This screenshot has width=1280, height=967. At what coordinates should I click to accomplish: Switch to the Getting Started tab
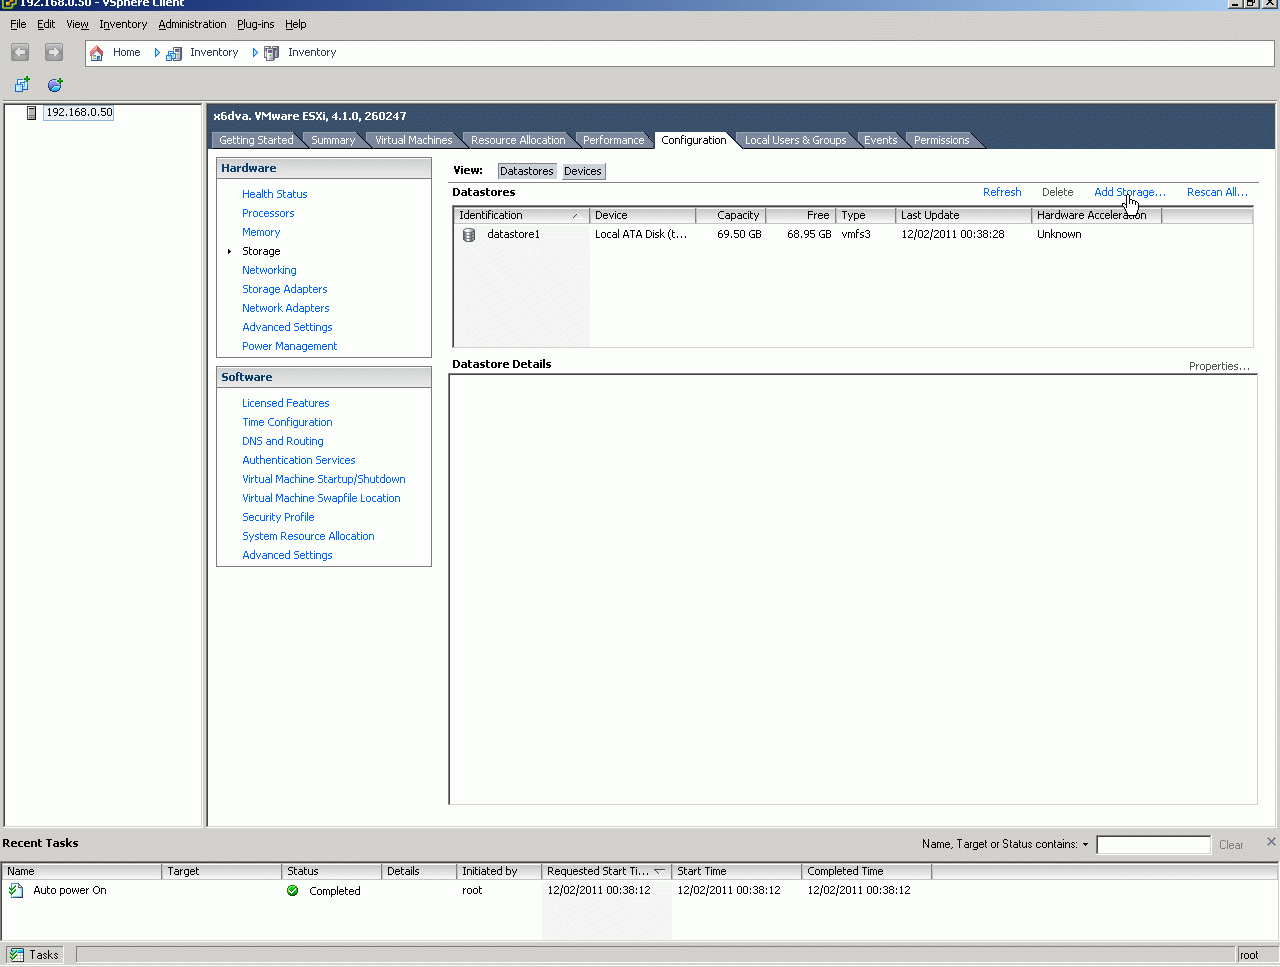coord(256,140)
